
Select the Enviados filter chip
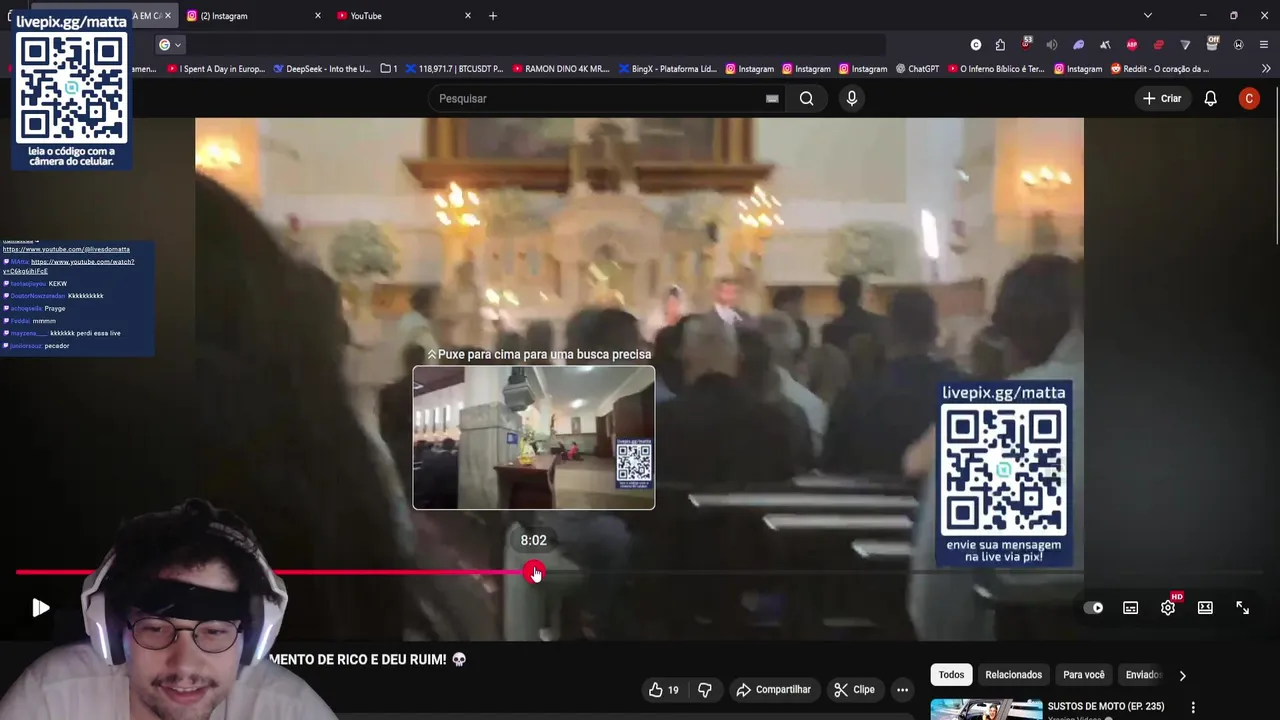click(x=1144, y=675)
